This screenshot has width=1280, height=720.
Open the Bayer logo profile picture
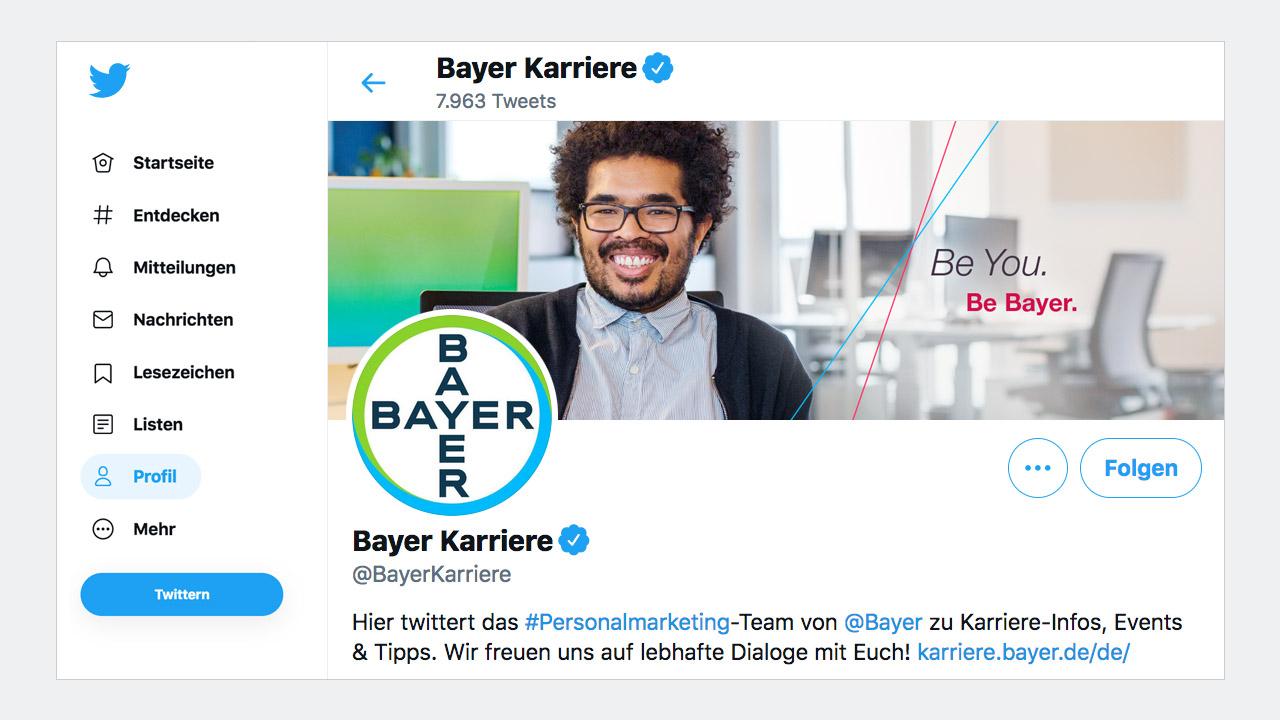point(452,414)
